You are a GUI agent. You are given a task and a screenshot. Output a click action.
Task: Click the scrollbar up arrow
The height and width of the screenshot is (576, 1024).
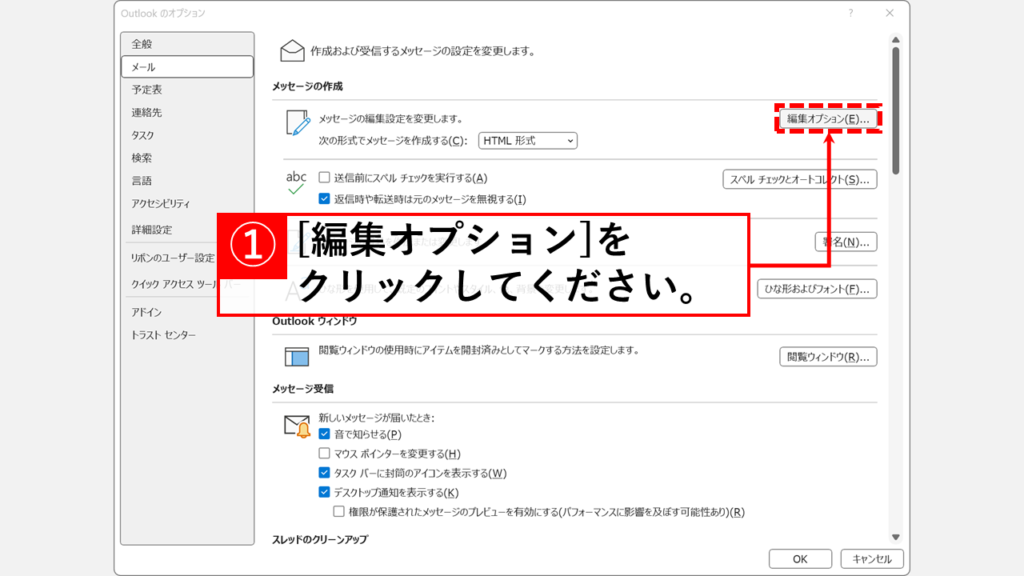[896, 40]
